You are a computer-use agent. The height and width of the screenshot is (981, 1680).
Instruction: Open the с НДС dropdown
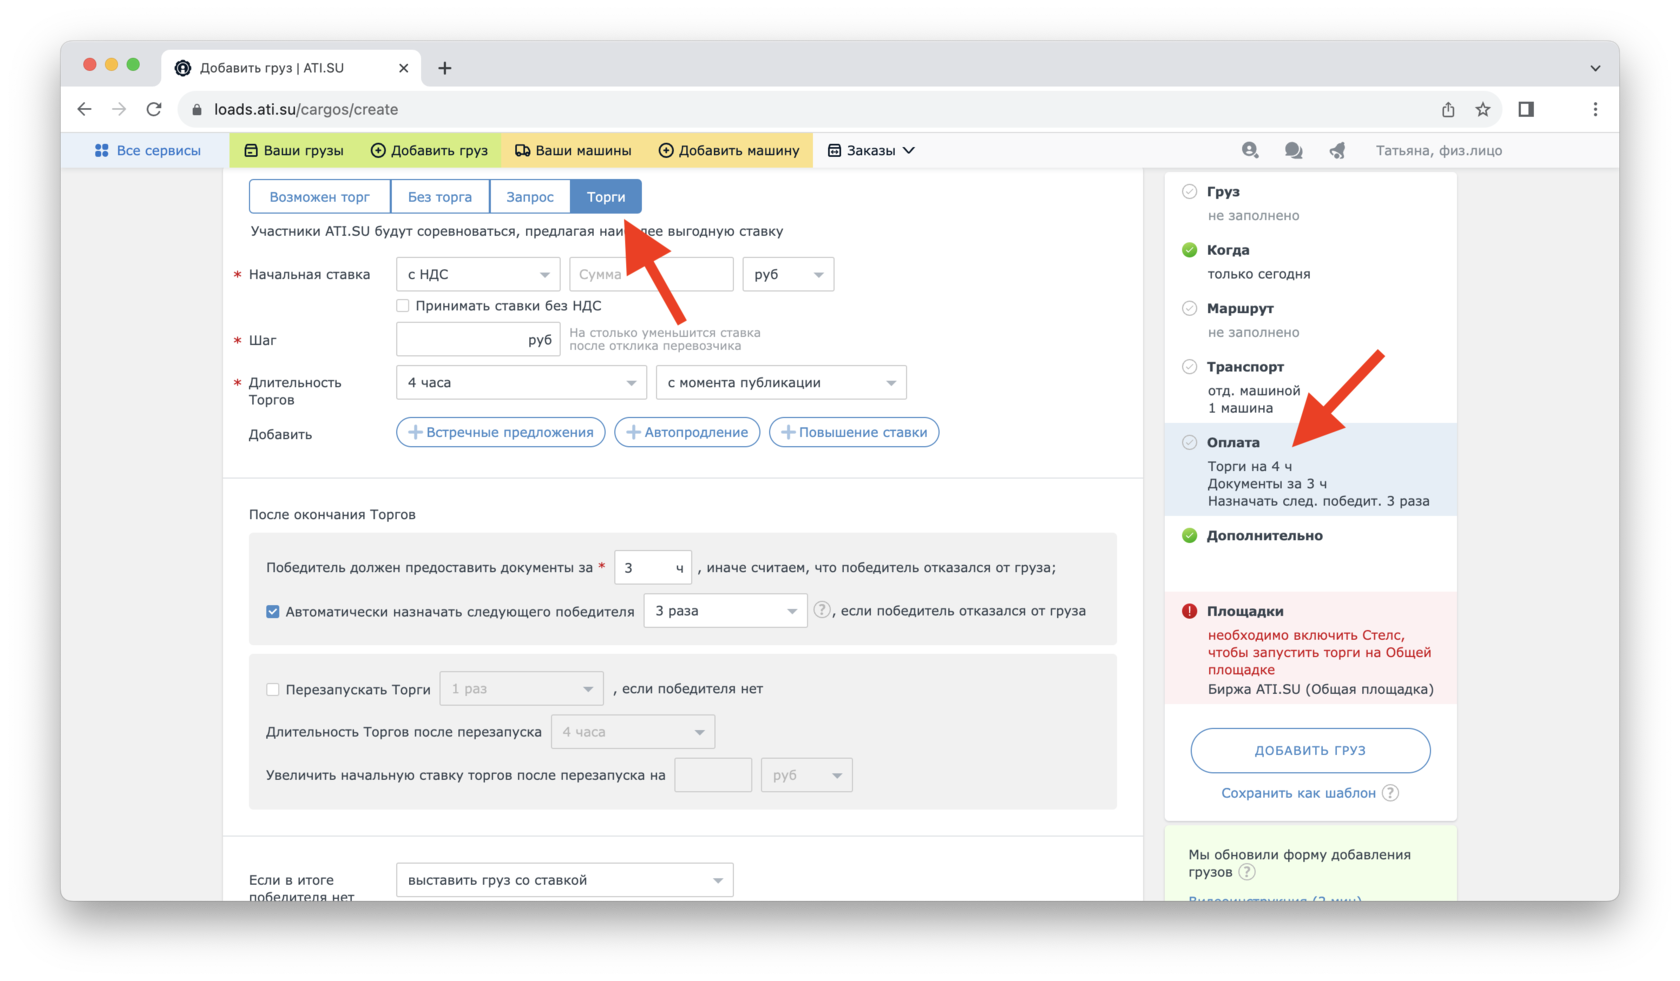[x=478, y=274]
